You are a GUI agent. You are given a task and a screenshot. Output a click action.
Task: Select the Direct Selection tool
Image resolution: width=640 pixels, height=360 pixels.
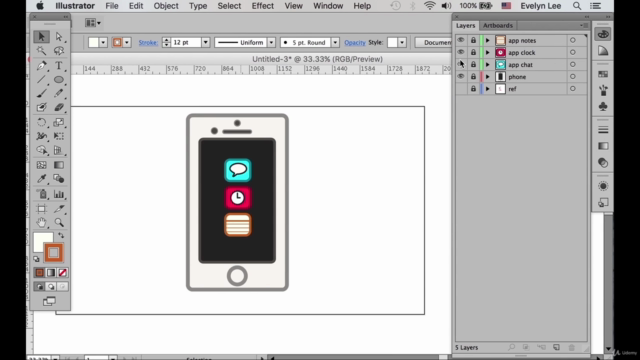click(x=59, y=37)
